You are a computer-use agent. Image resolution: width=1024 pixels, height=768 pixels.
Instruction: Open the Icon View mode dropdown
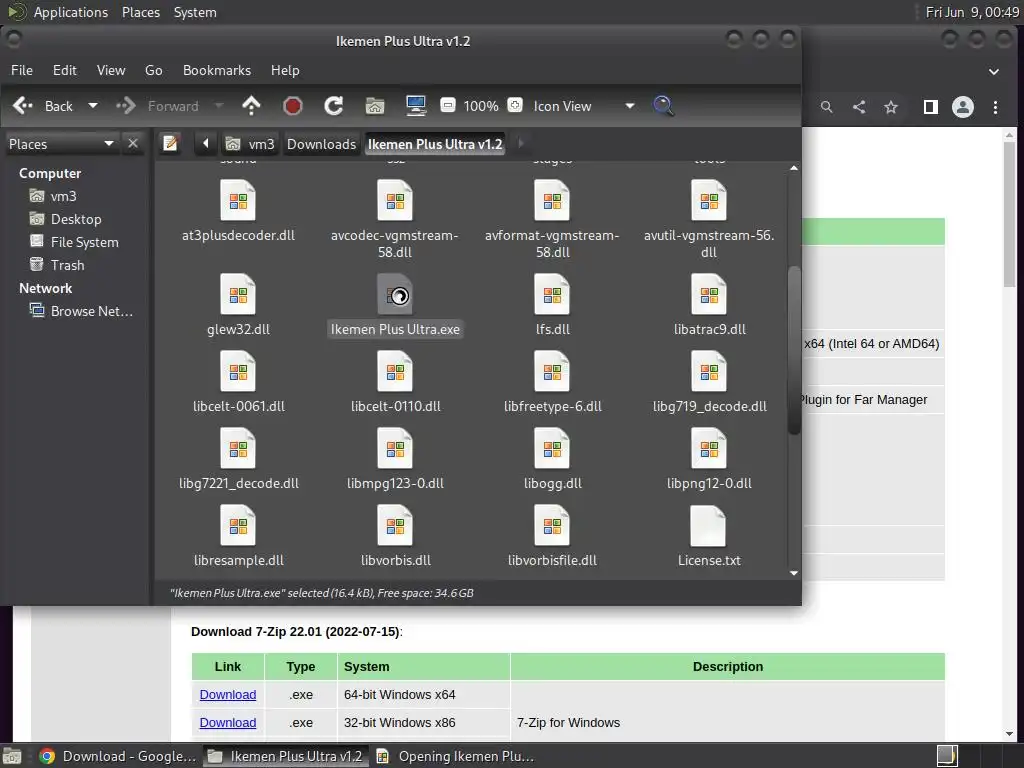point(584,106)
